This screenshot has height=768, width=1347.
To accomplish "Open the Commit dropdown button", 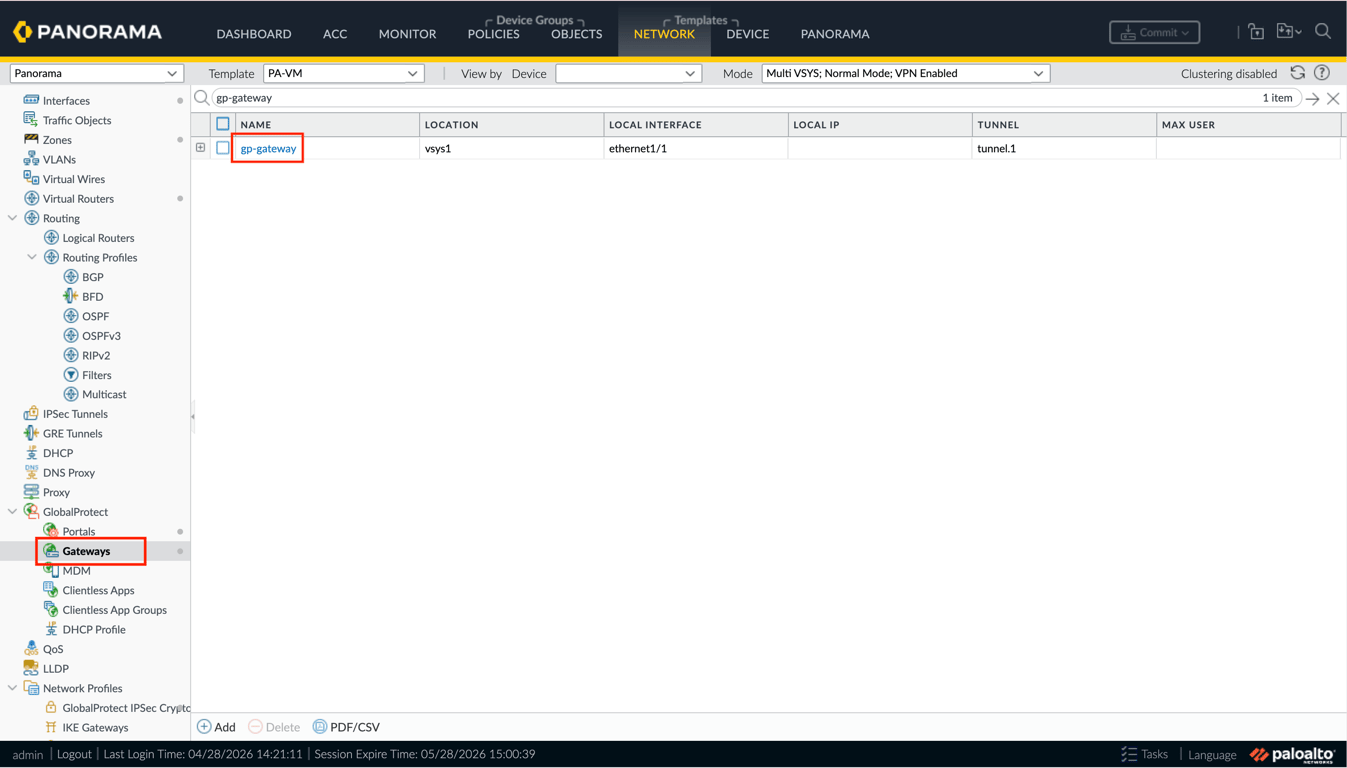I will (x=1155, y=32).
